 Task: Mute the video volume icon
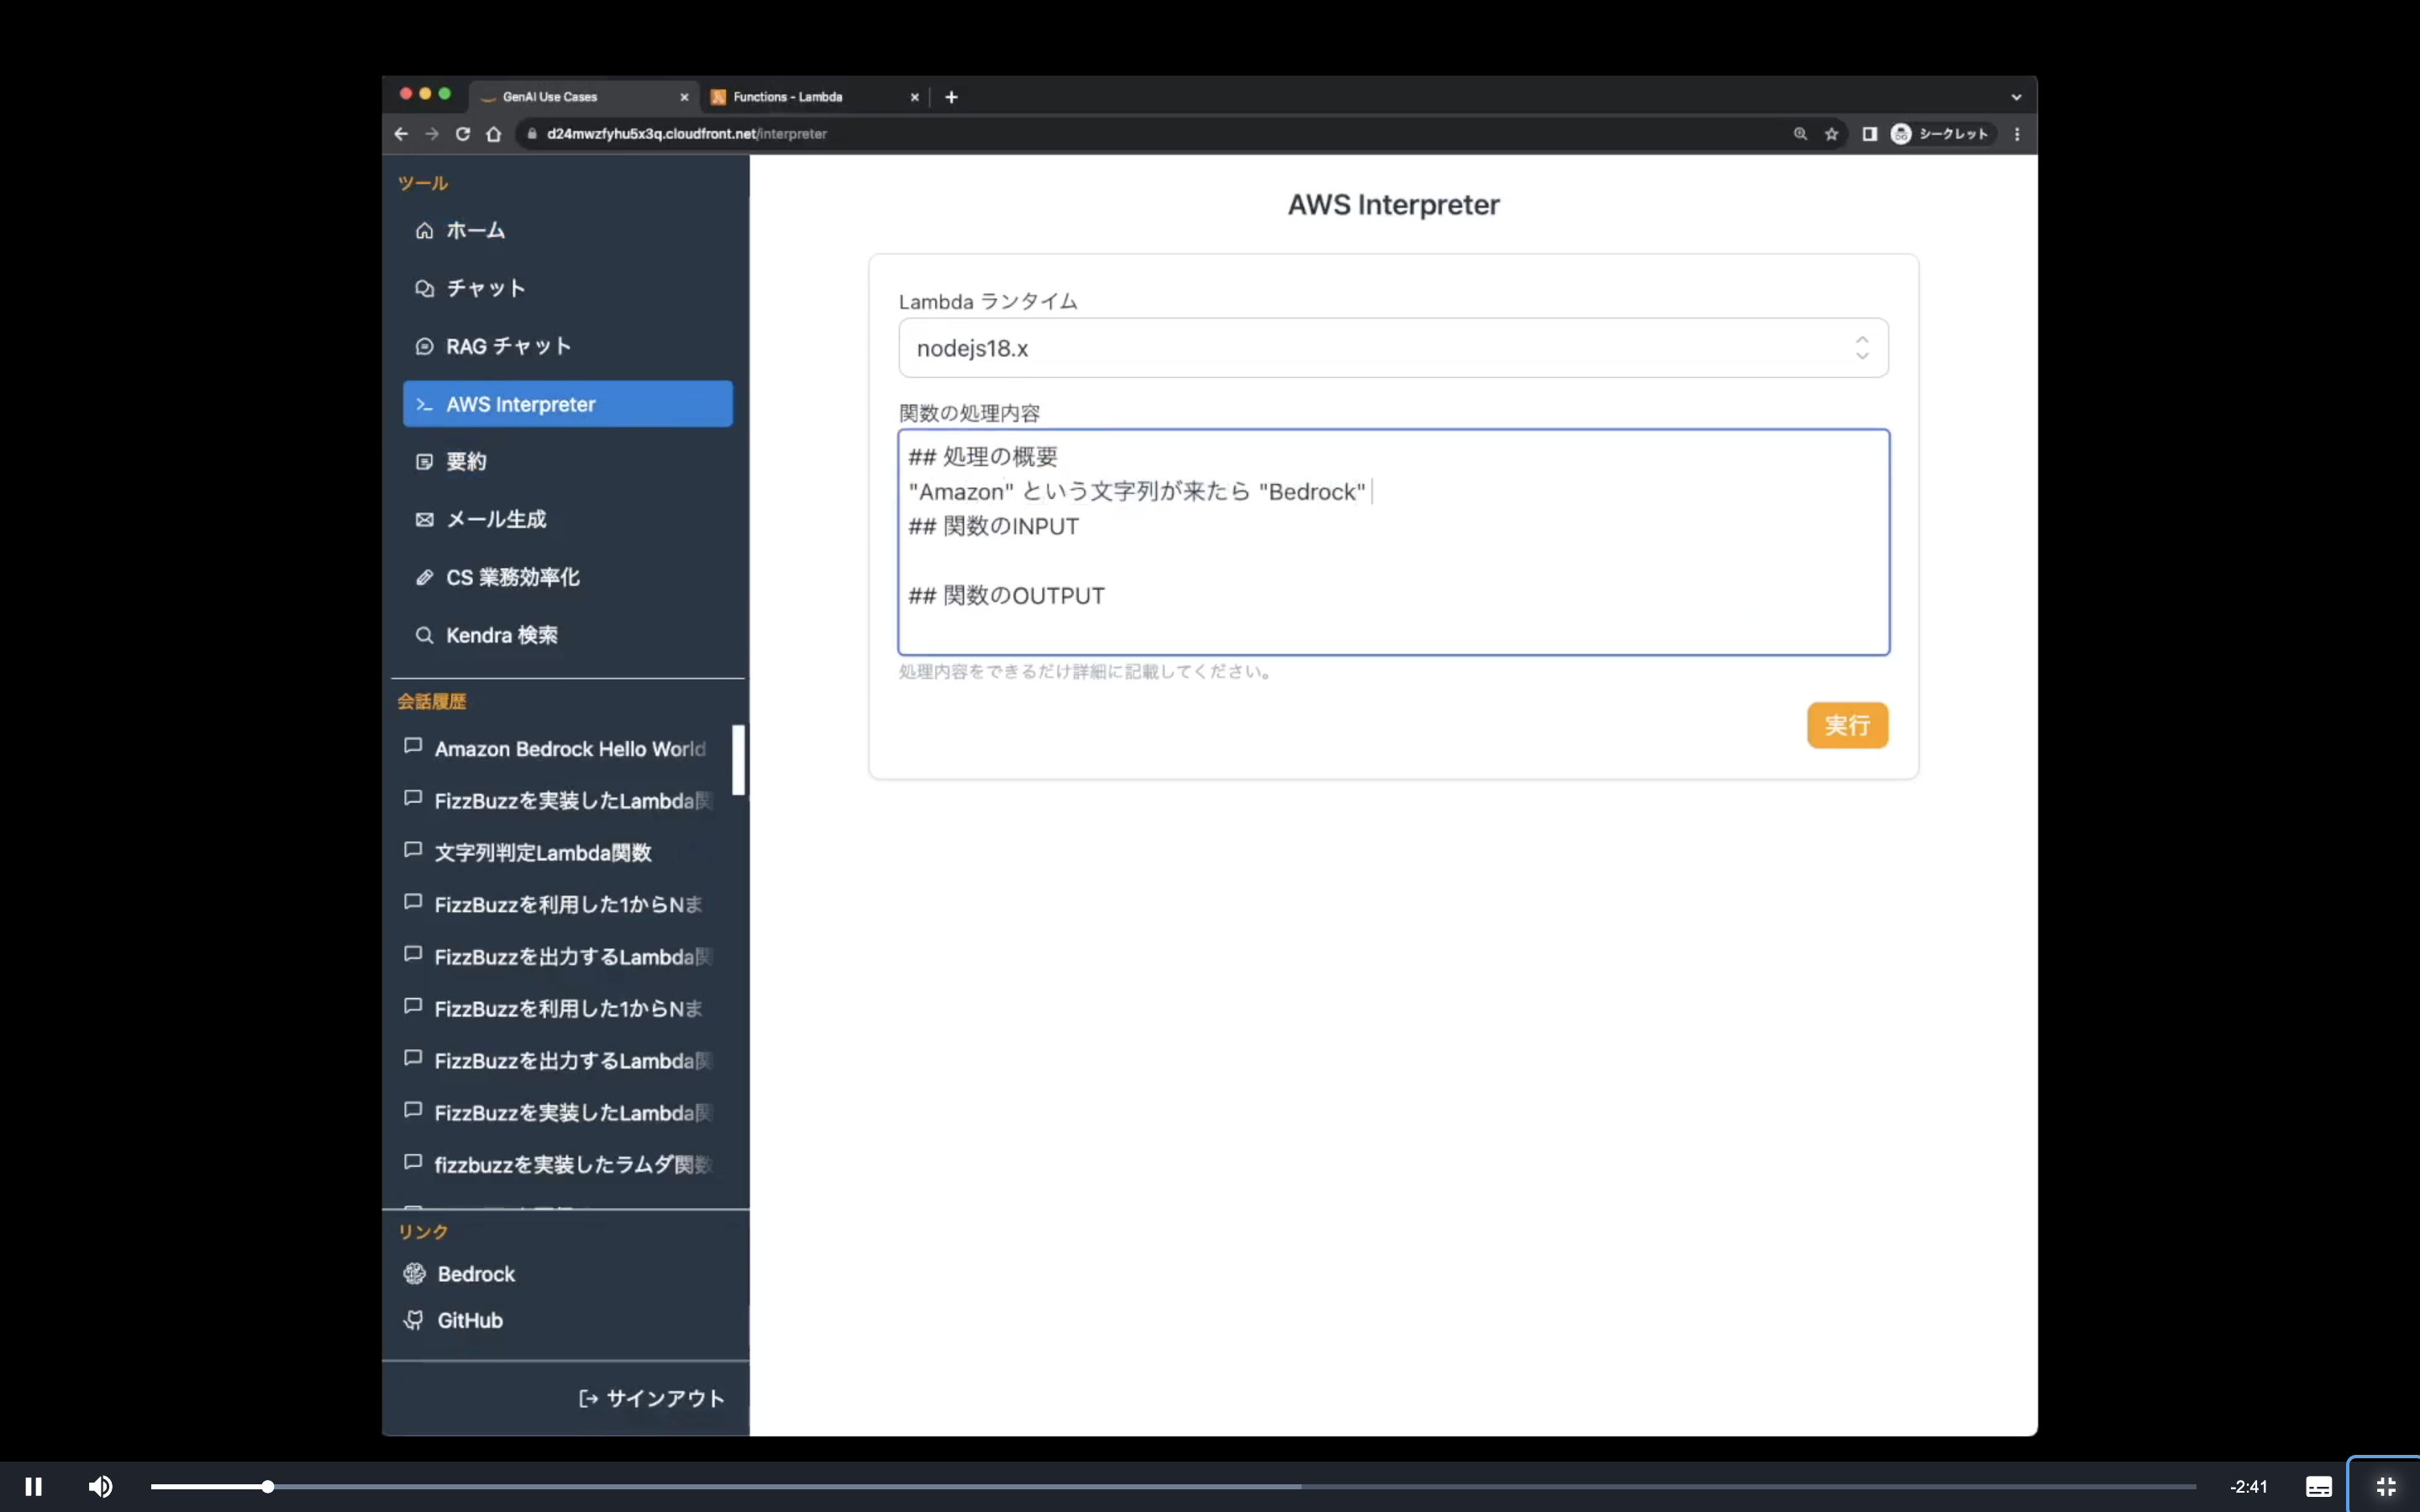[x=100, y=1486]
